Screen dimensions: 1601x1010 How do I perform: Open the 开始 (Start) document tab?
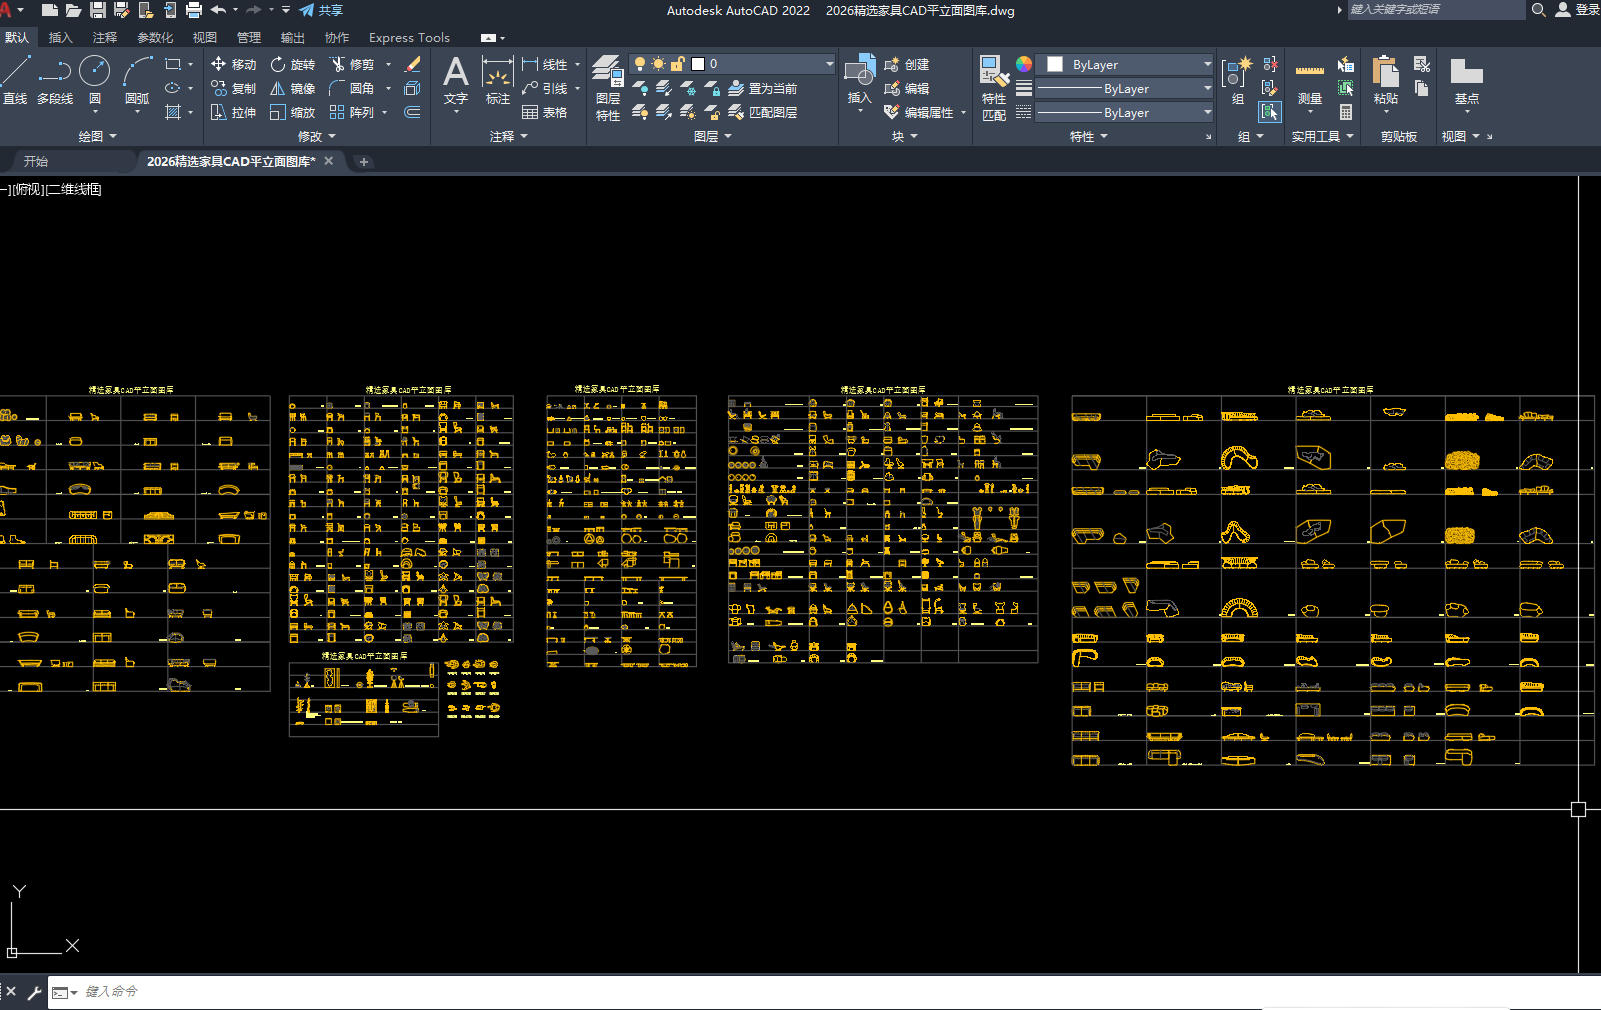coord(36,161)
